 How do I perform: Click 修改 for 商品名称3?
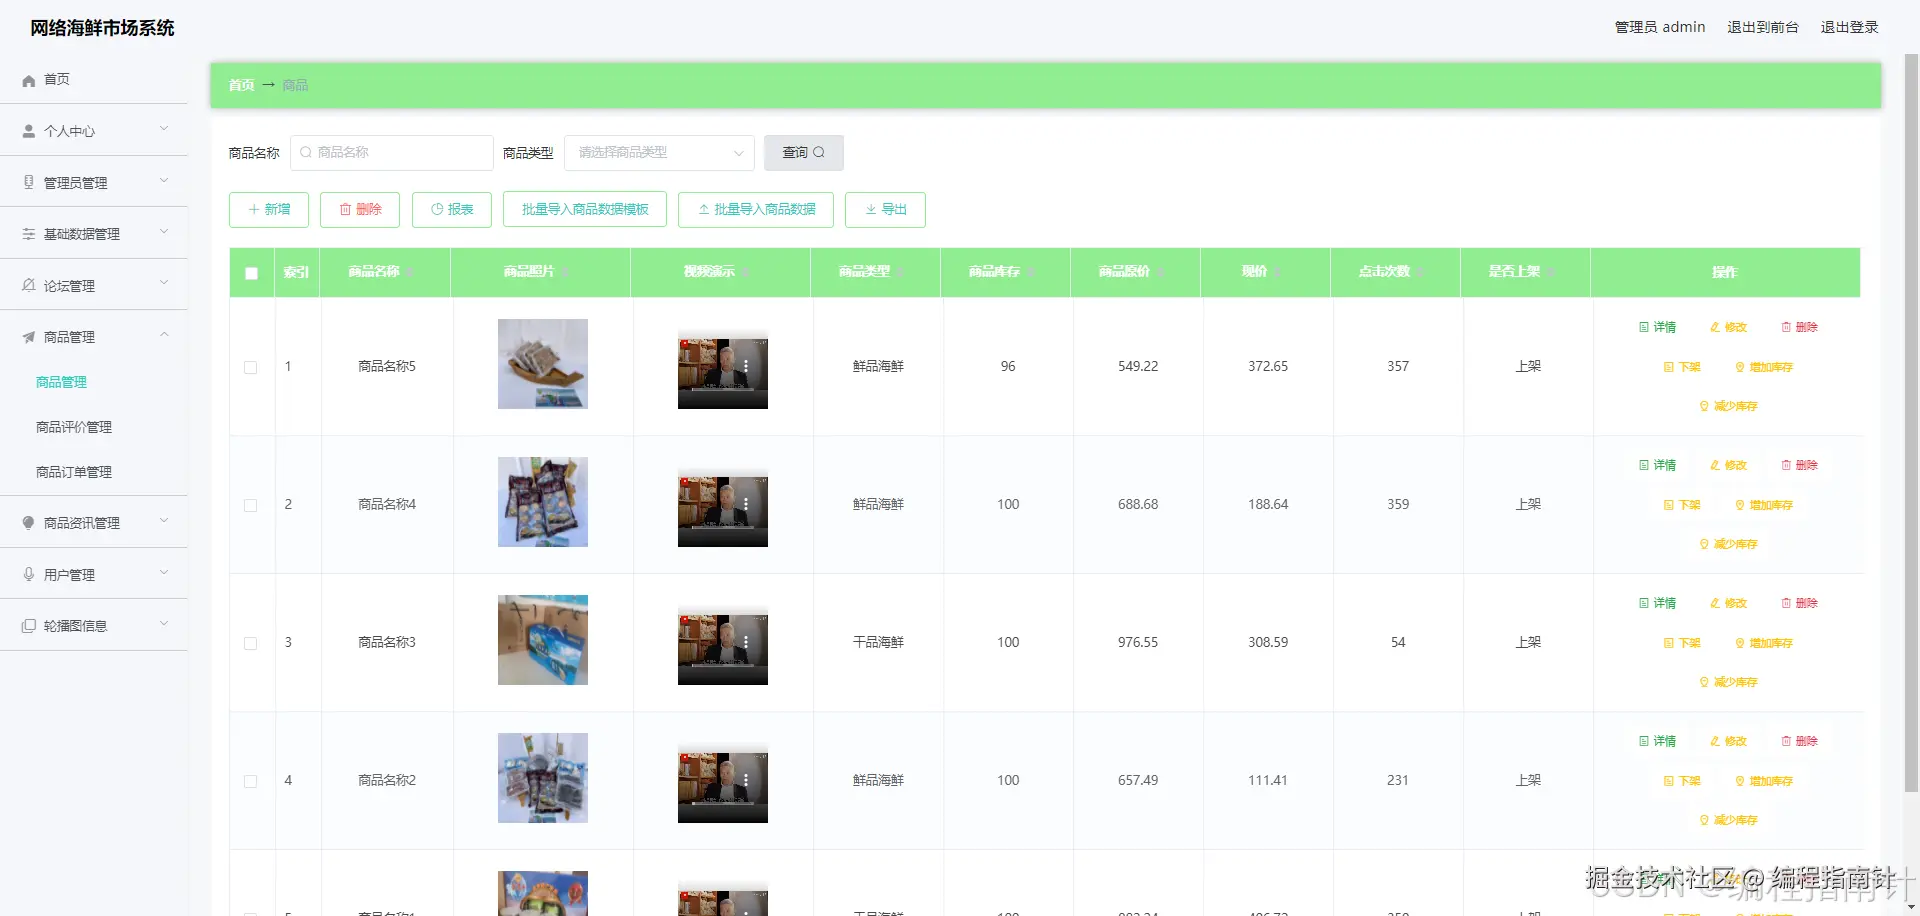[1729, 603]
